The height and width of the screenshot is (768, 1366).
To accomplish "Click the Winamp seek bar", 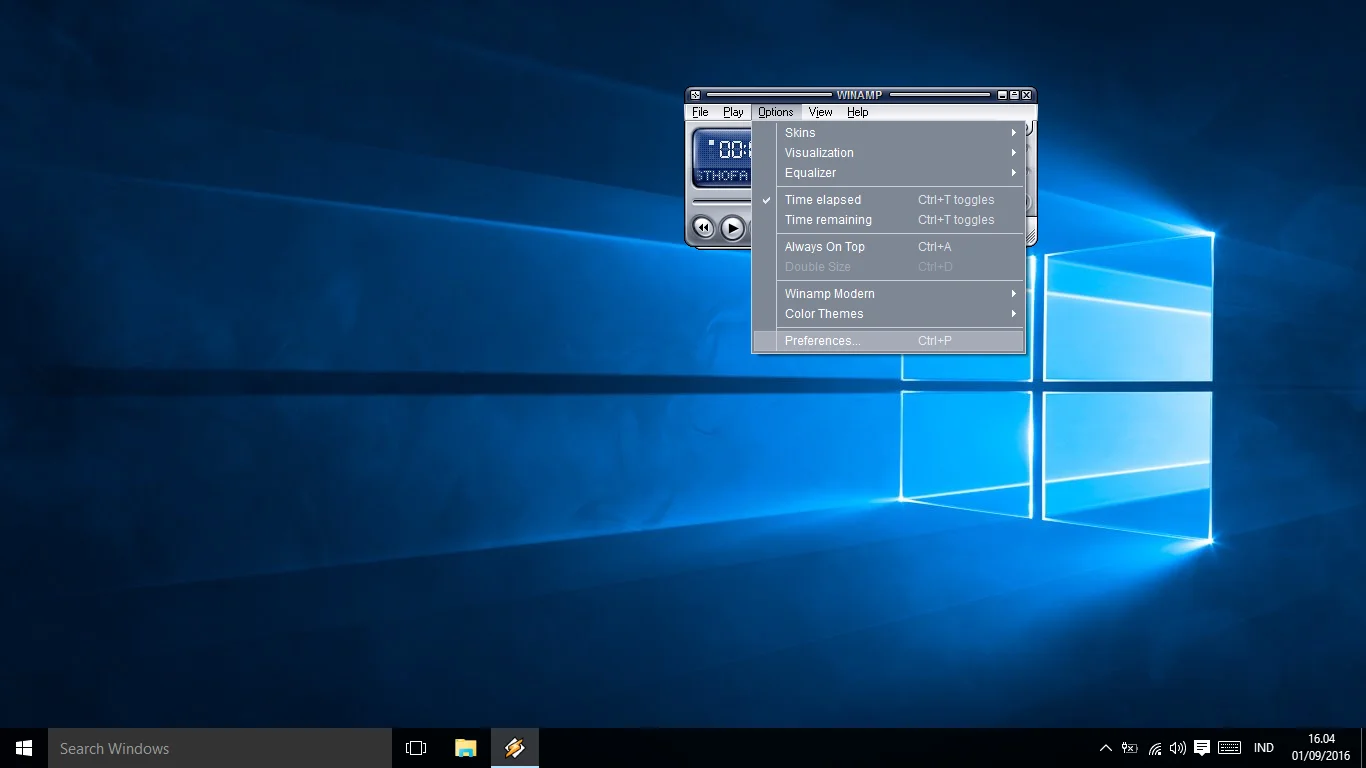I will 722,202.
